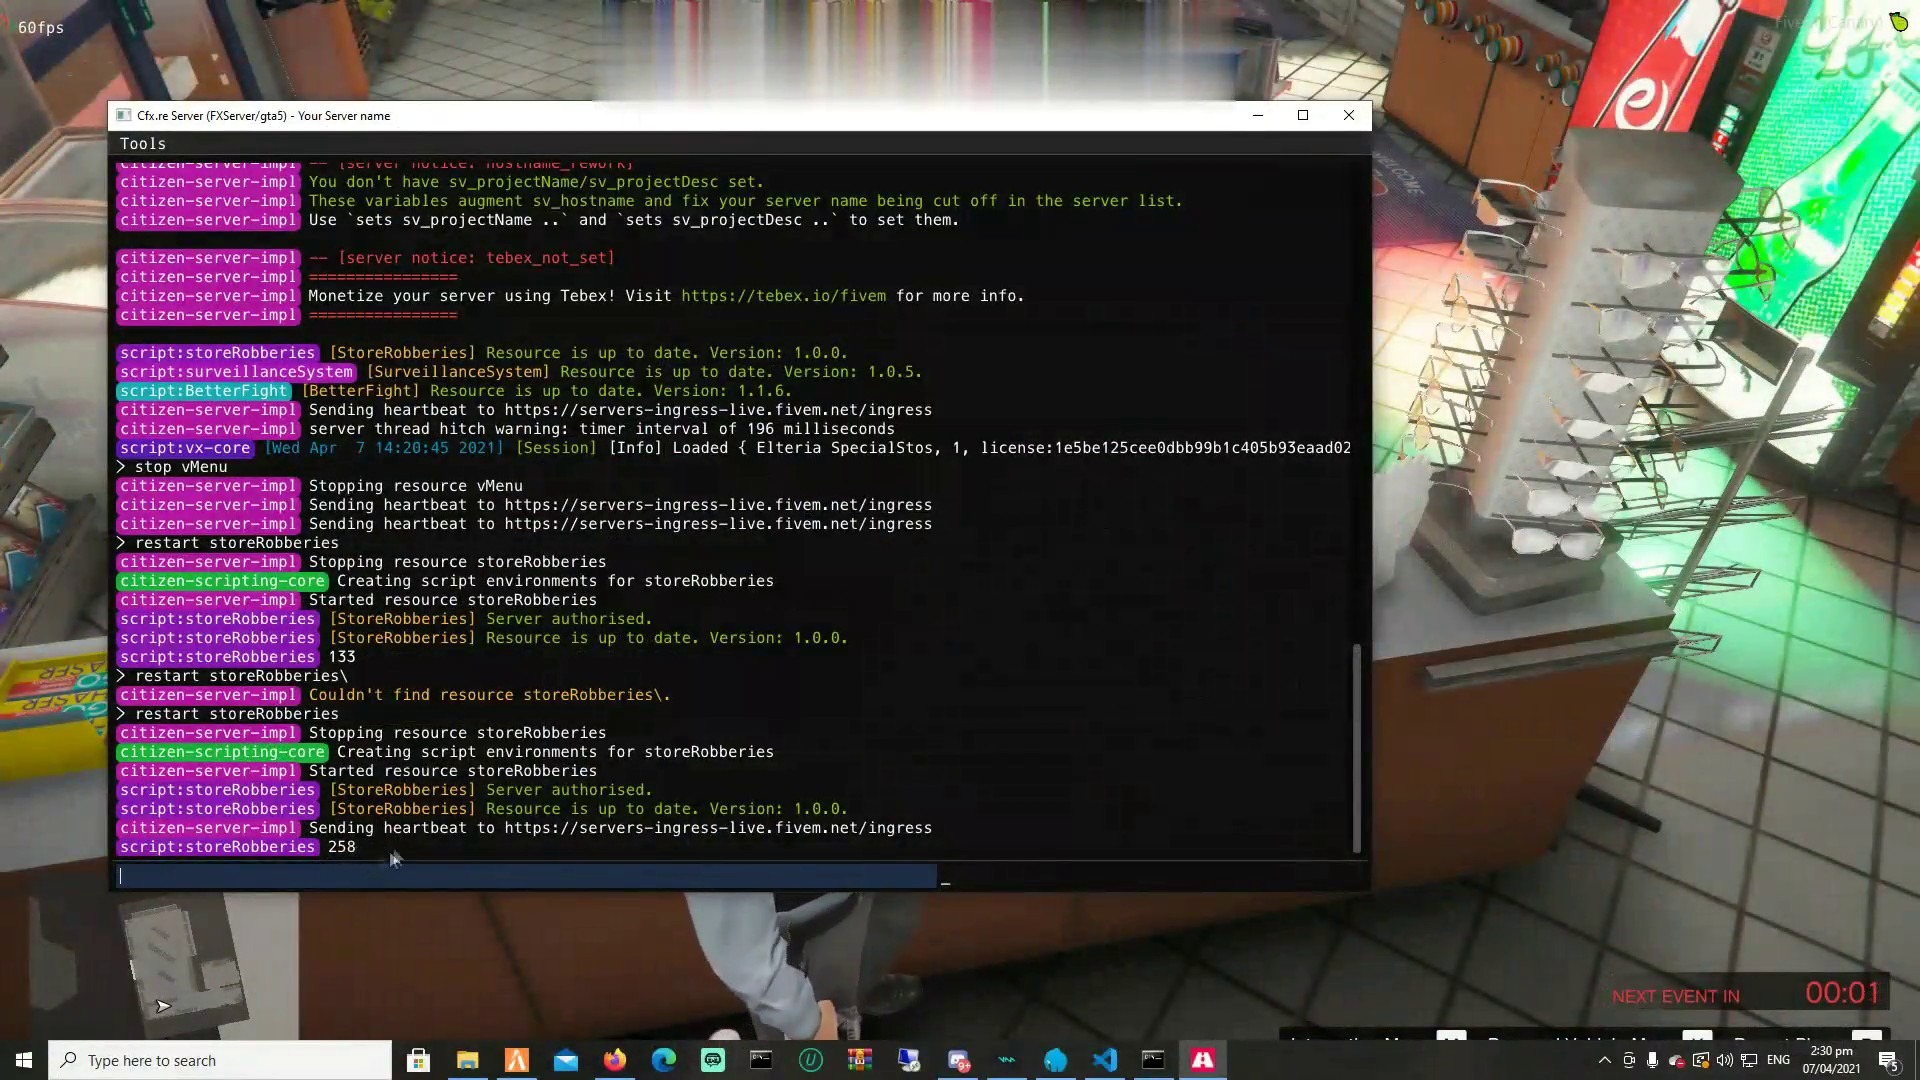Click the 'script:BetterFight' label
Image resolution: width=1920 pixels, height=1080 pixels.
204,391
